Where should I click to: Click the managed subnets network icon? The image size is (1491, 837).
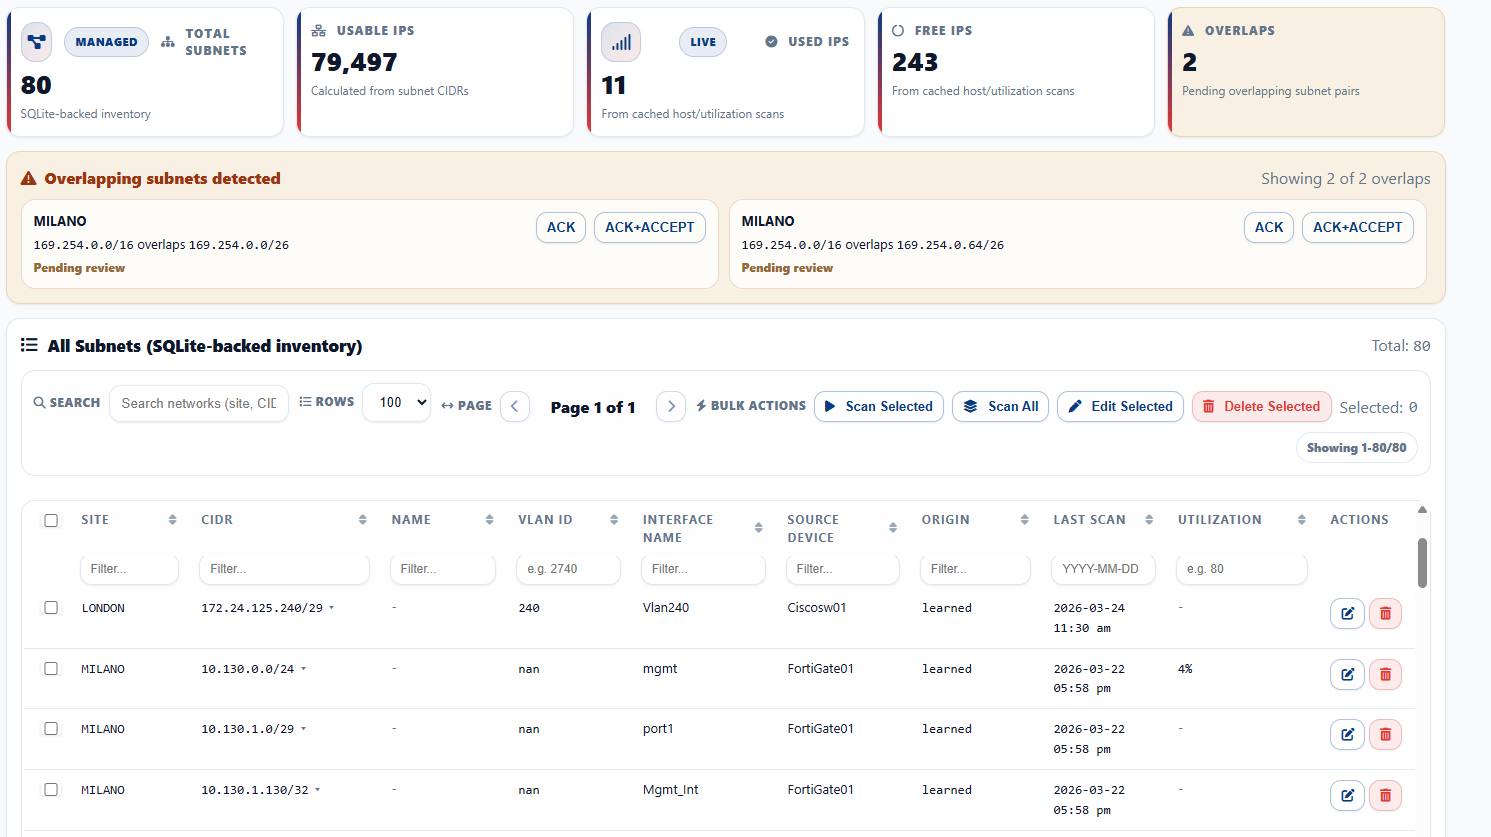coord(37,42)
